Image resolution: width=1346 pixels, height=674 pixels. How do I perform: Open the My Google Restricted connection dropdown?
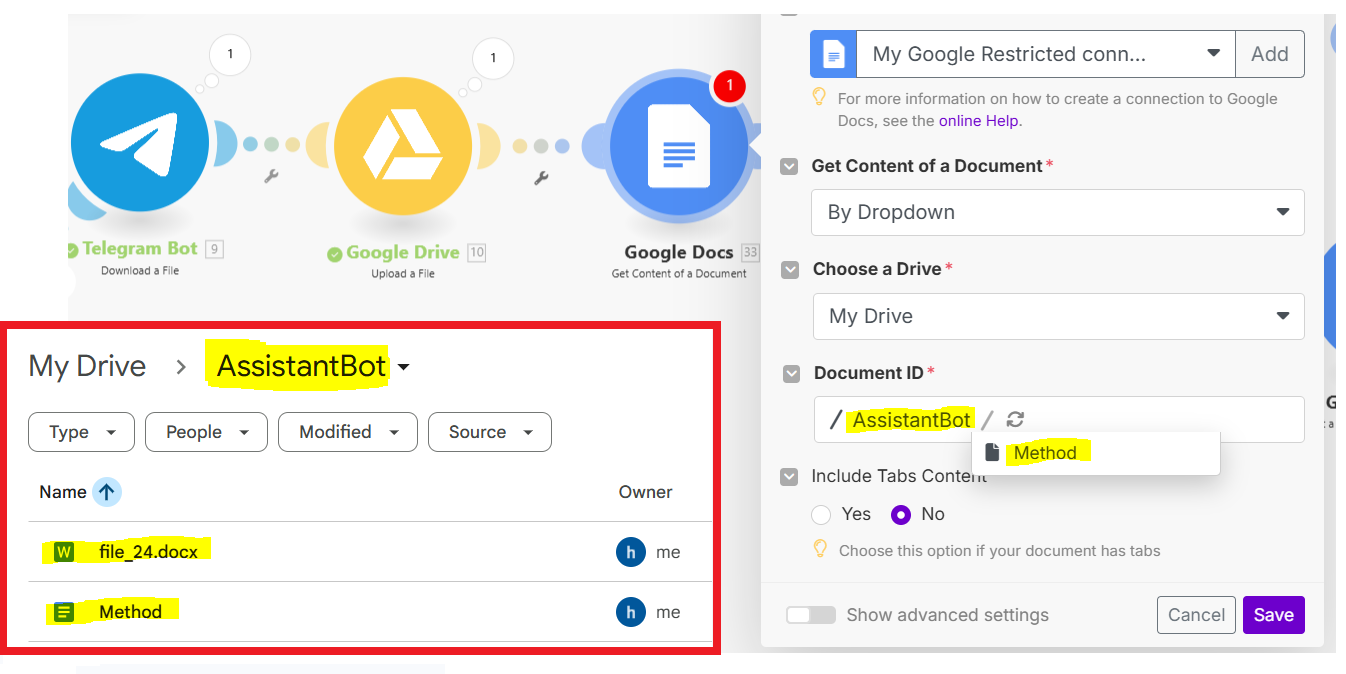click(x=1046, y=54)
